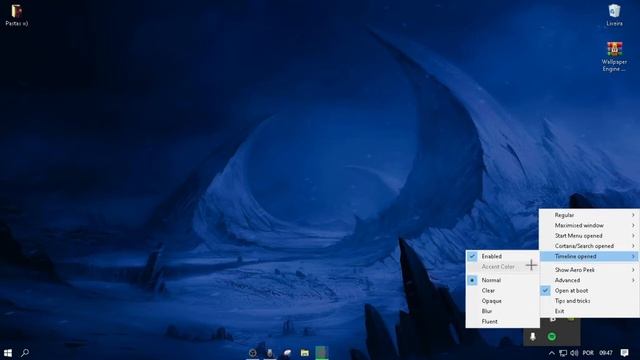Open File Explorer from the taskbar
The width and height of the screenshot is (640, 360).
click(x=304, y=353)
